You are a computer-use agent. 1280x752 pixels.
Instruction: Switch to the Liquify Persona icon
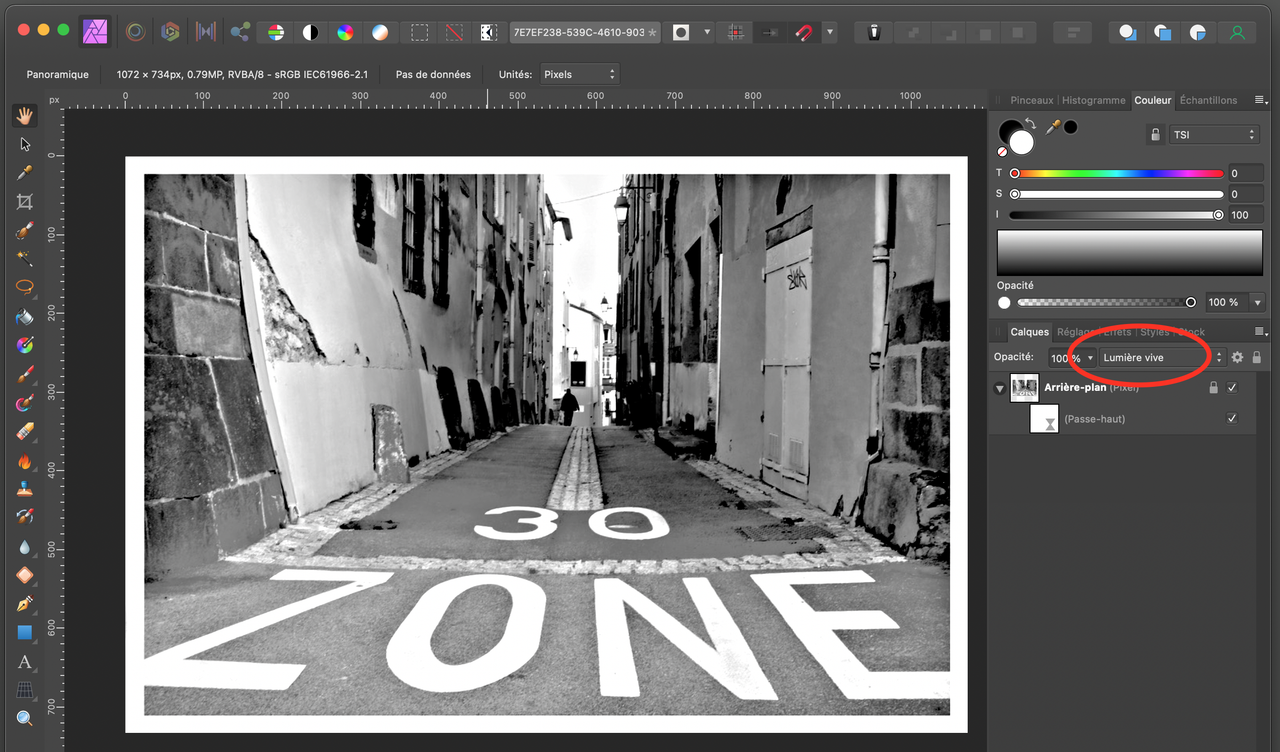coord(135,32)
